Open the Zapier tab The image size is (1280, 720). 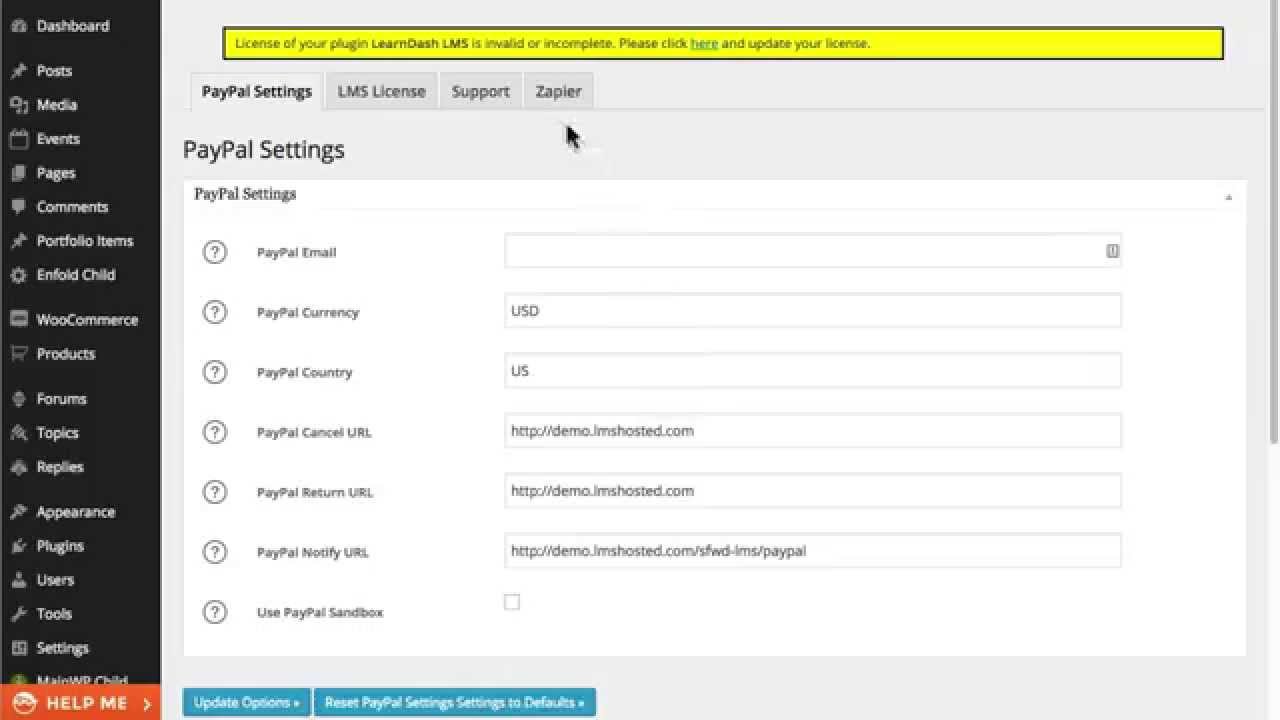click(558, 91)
